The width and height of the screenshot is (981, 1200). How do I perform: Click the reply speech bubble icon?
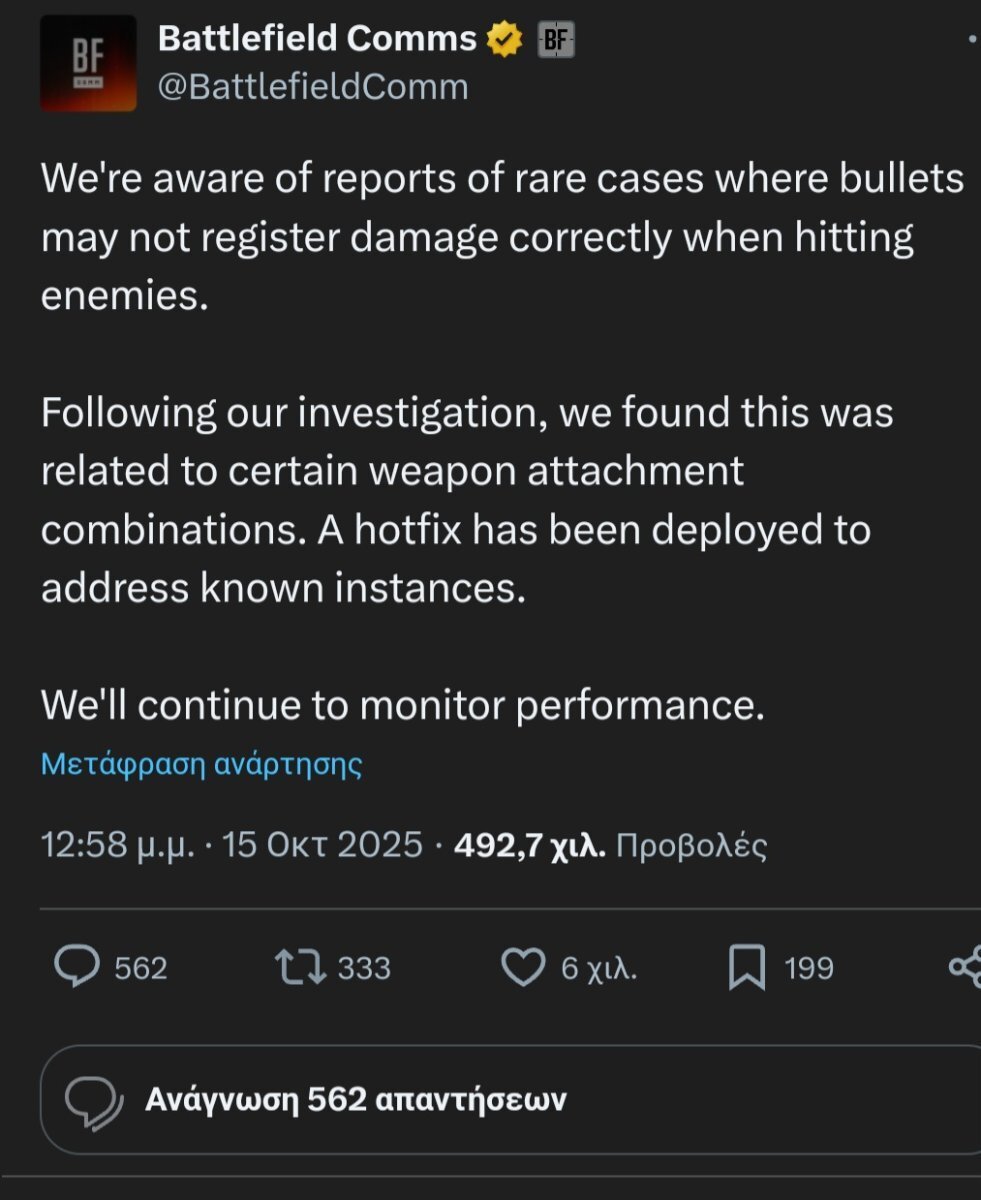pos(76,967)
